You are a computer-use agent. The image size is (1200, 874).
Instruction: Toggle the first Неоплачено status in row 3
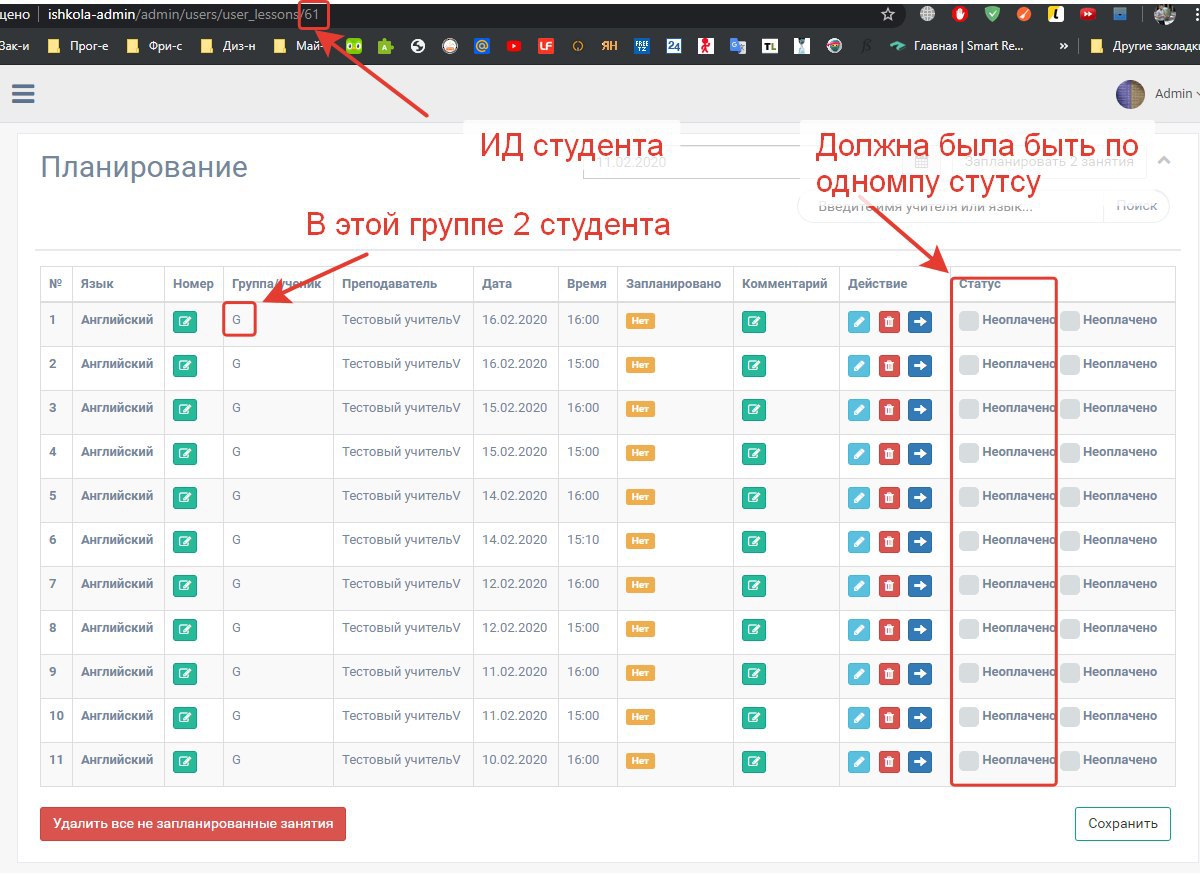968,409
